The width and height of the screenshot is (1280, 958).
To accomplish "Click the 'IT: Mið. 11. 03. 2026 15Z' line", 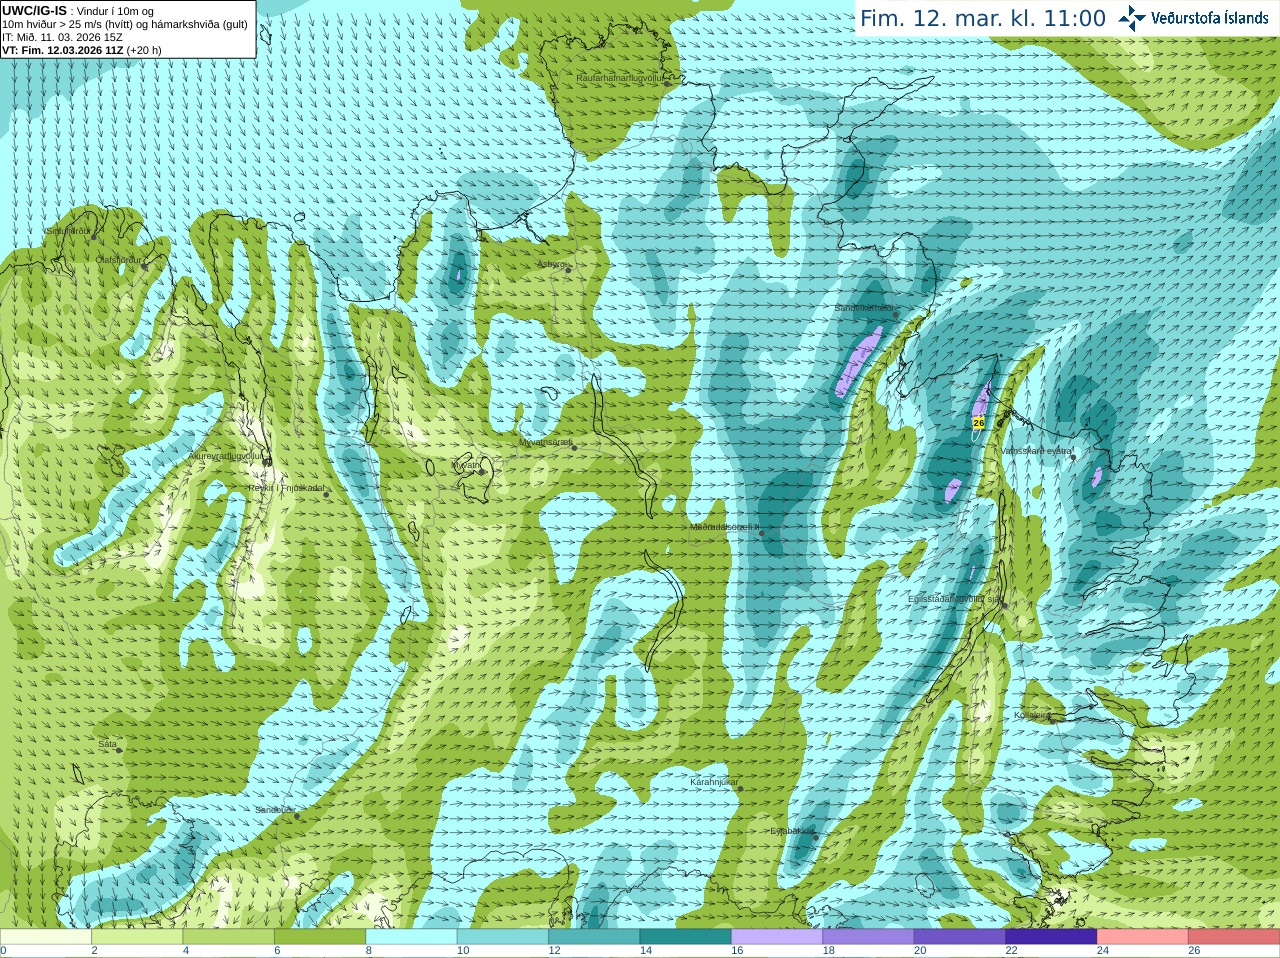I will (x=63, y=37).
